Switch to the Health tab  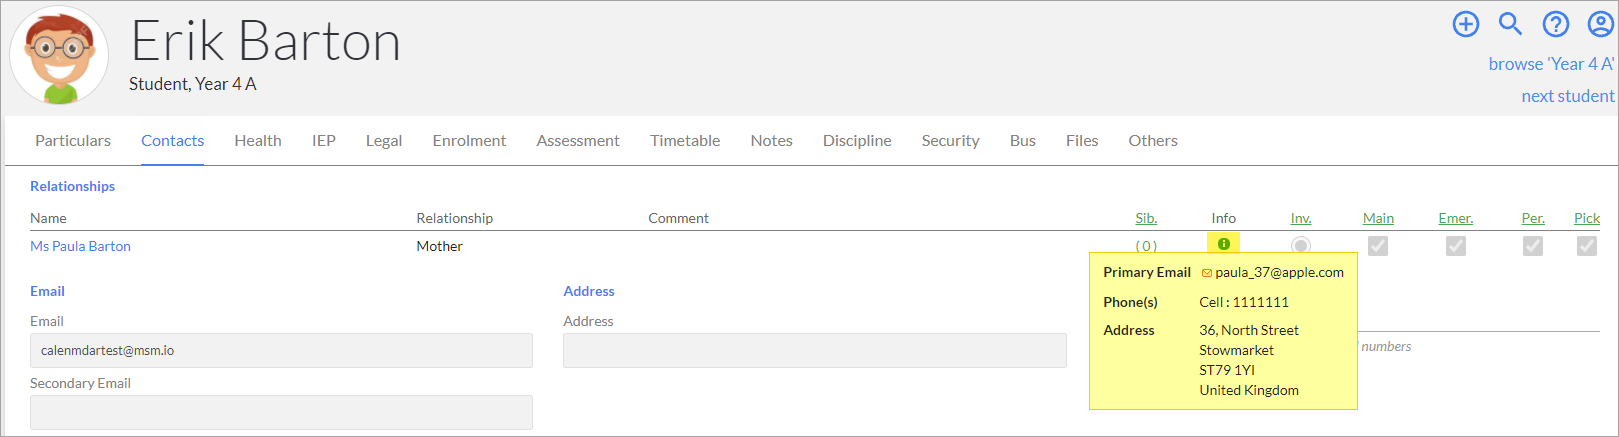(x=258, y=141)
